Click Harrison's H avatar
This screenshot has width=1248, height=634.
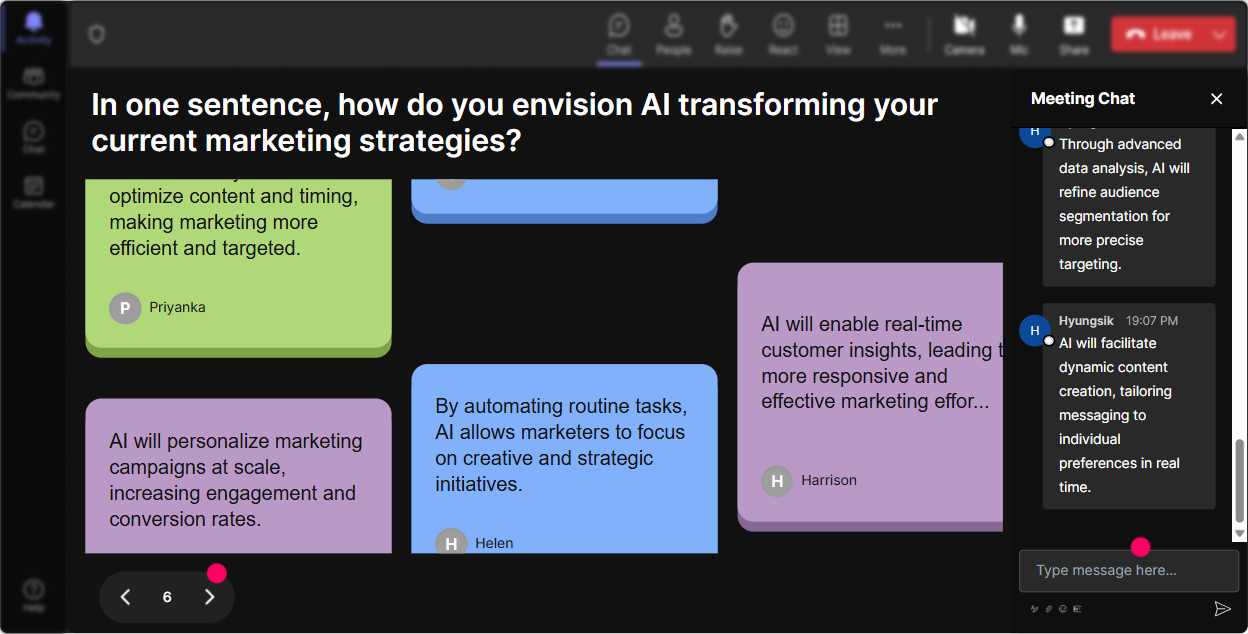777,481
